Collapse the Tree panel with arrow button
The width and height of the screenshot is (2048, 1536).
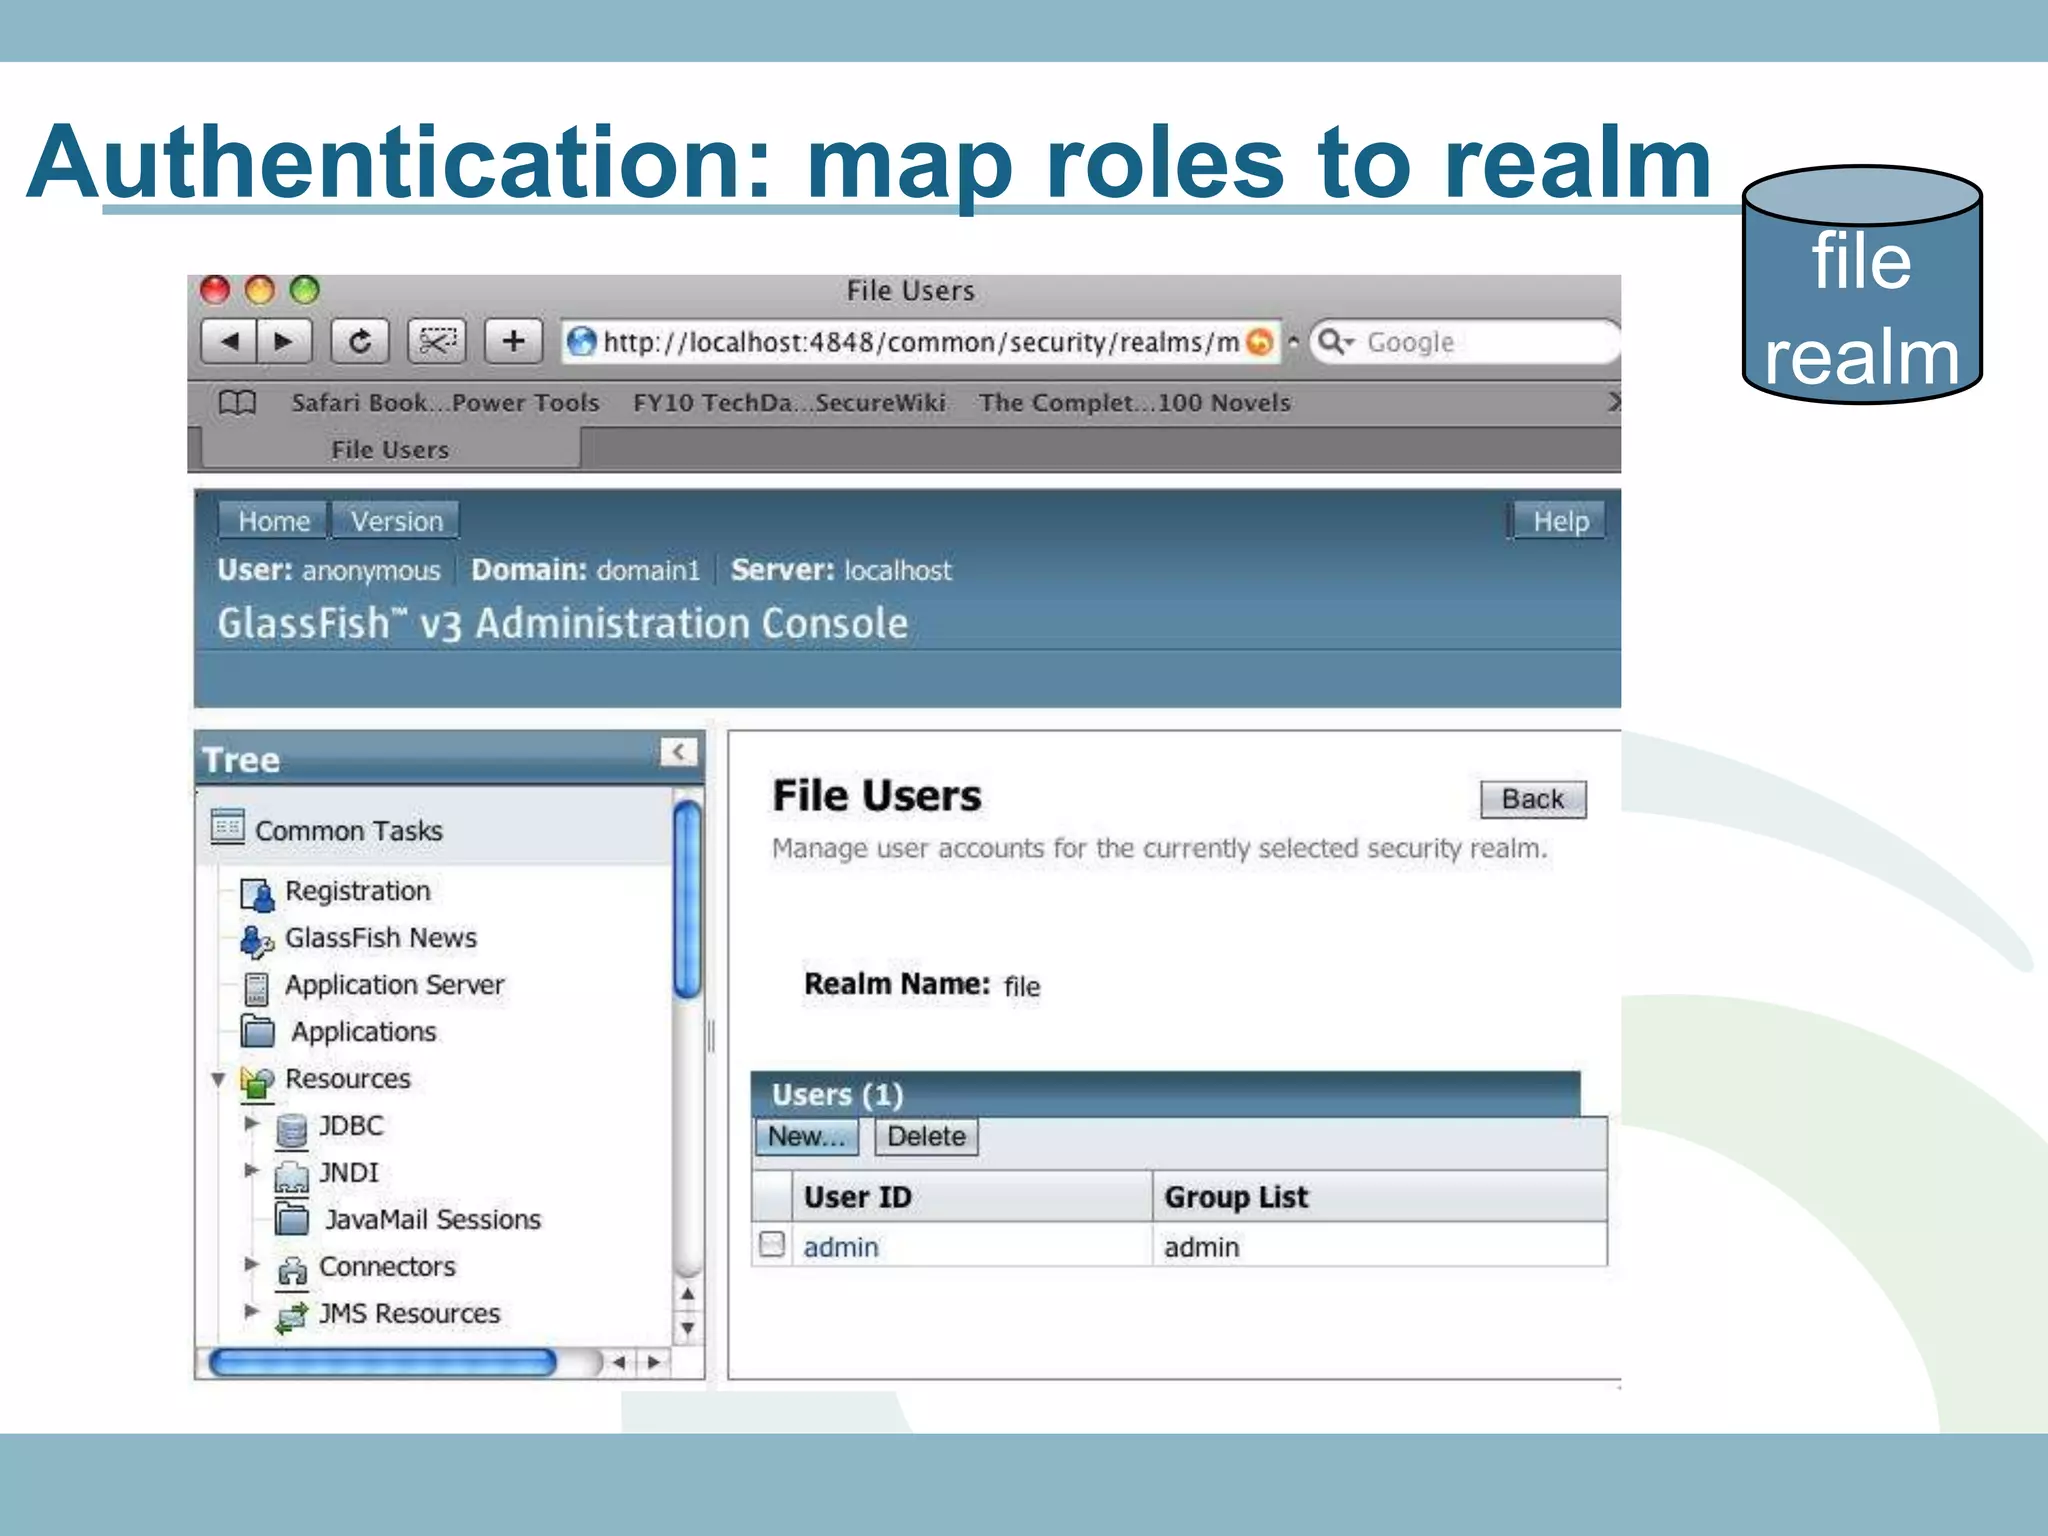[x=678, y=753]
